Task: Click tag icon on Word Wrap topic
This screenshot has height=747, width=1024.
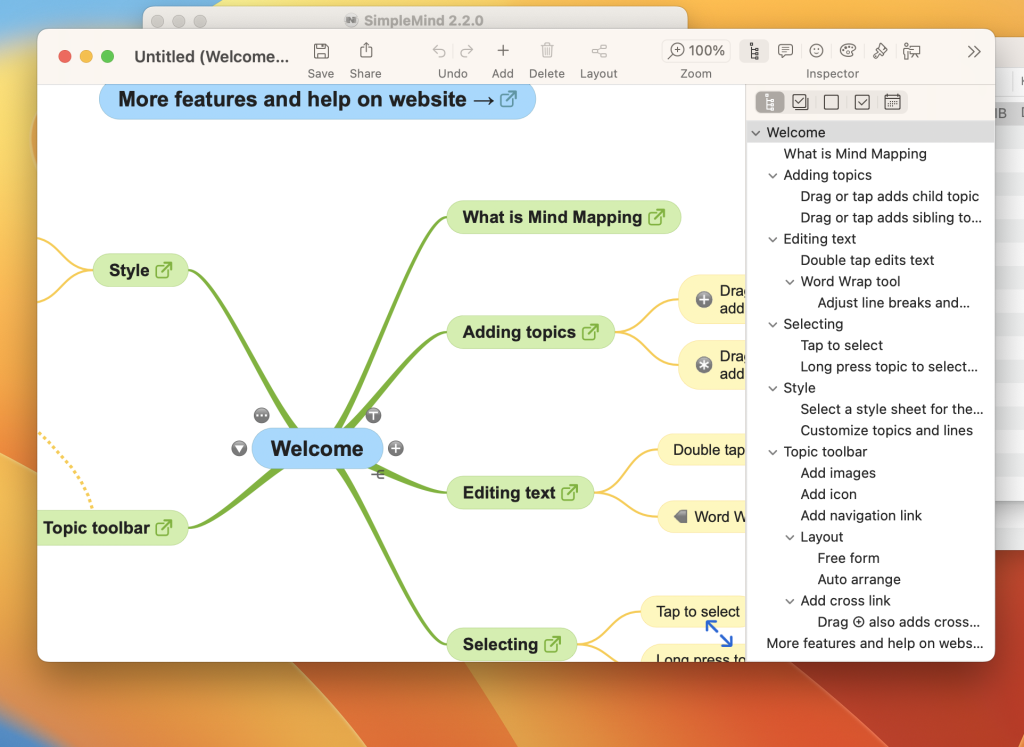Action: (x=680, y=517)
